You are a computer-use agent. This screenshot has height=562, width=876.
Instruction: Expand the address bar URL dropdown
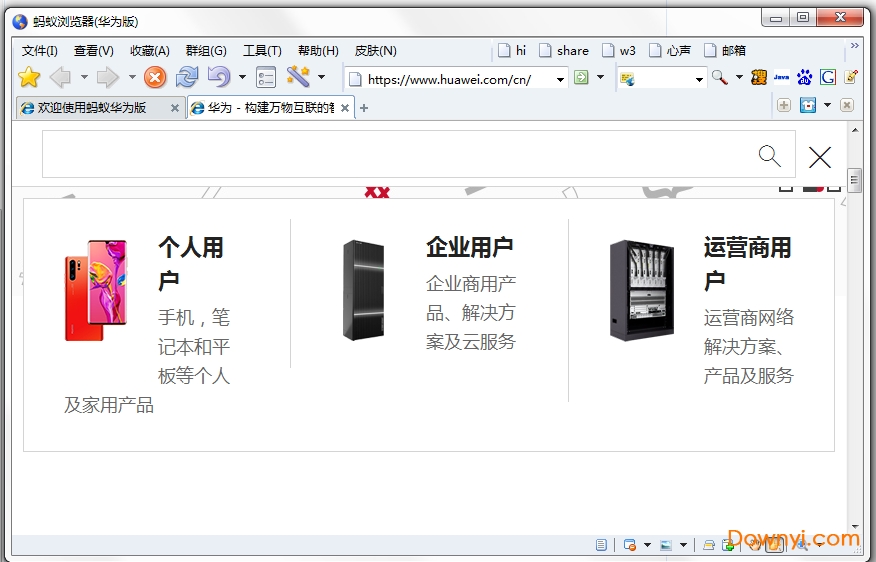(x=560, y=79)
